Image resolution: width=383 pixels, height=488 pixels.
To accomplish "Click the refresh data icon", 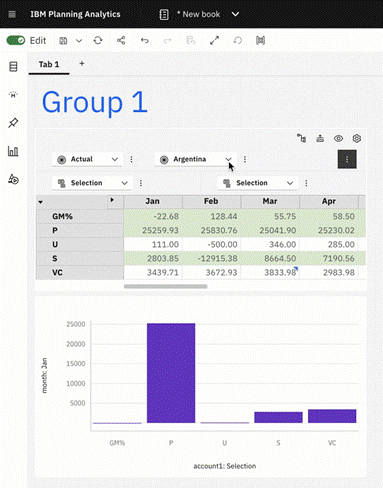I will (98, 41).
